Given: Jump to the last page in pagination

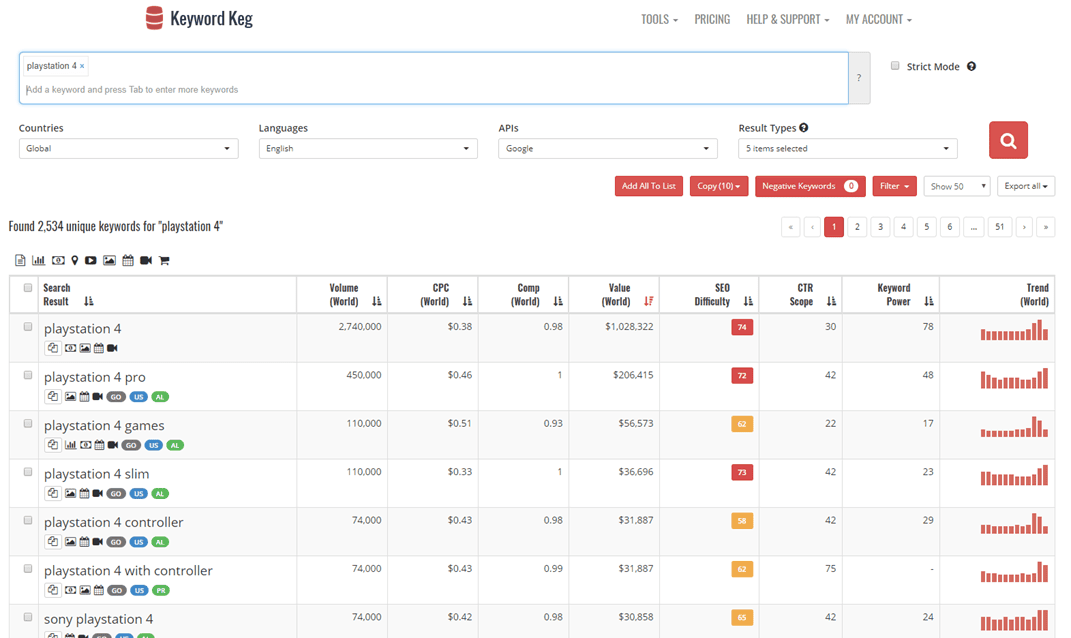Looking at the screenshot, I should (1046, 227).
